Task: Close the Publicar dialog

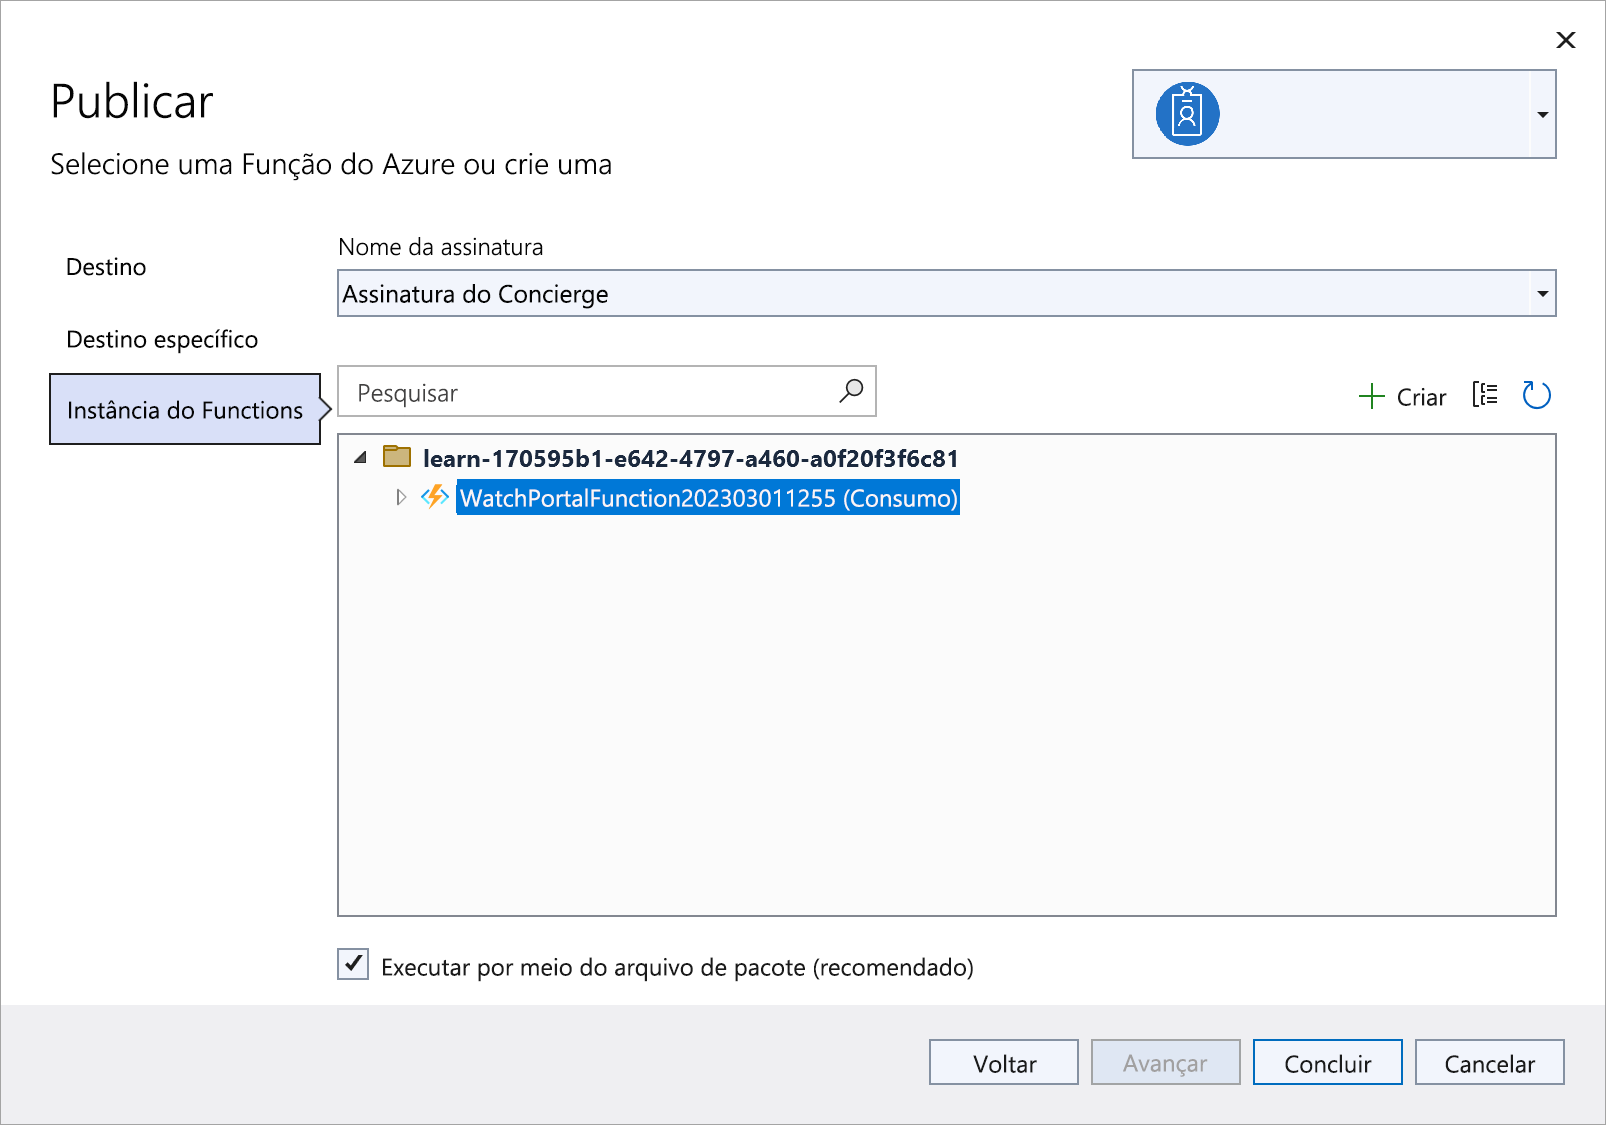Action: coord(1566,40)
